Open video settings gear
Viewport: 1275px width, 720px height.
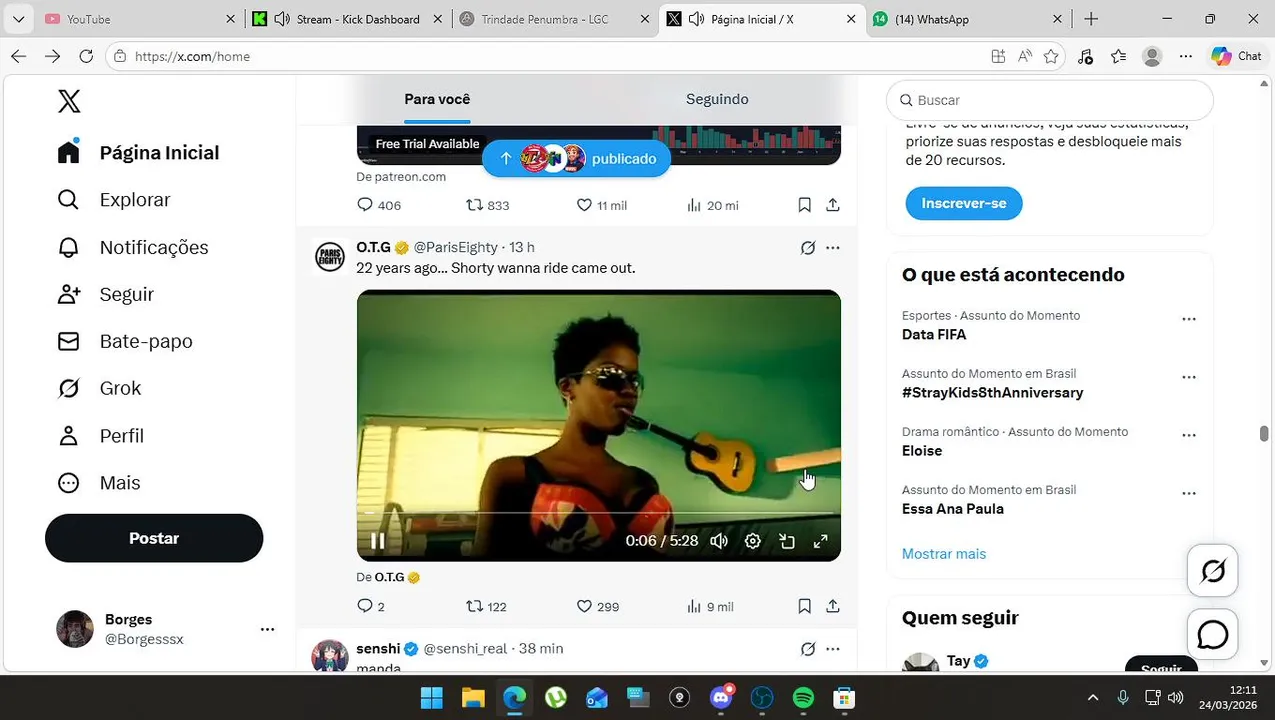[x=753, y=541]
